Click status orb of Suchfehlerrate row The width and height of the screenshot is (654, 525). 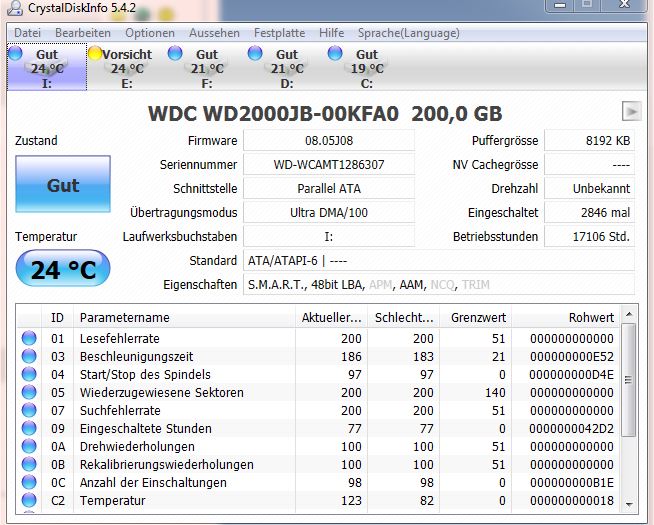pos(29,410)
